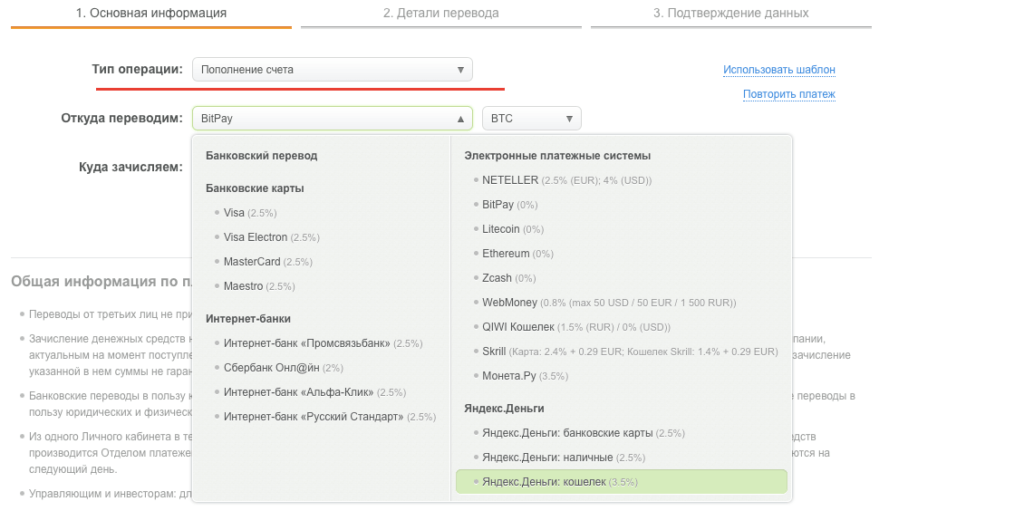
Task: Select Visa from bank cards list
Action: click(x=234, y=213)
